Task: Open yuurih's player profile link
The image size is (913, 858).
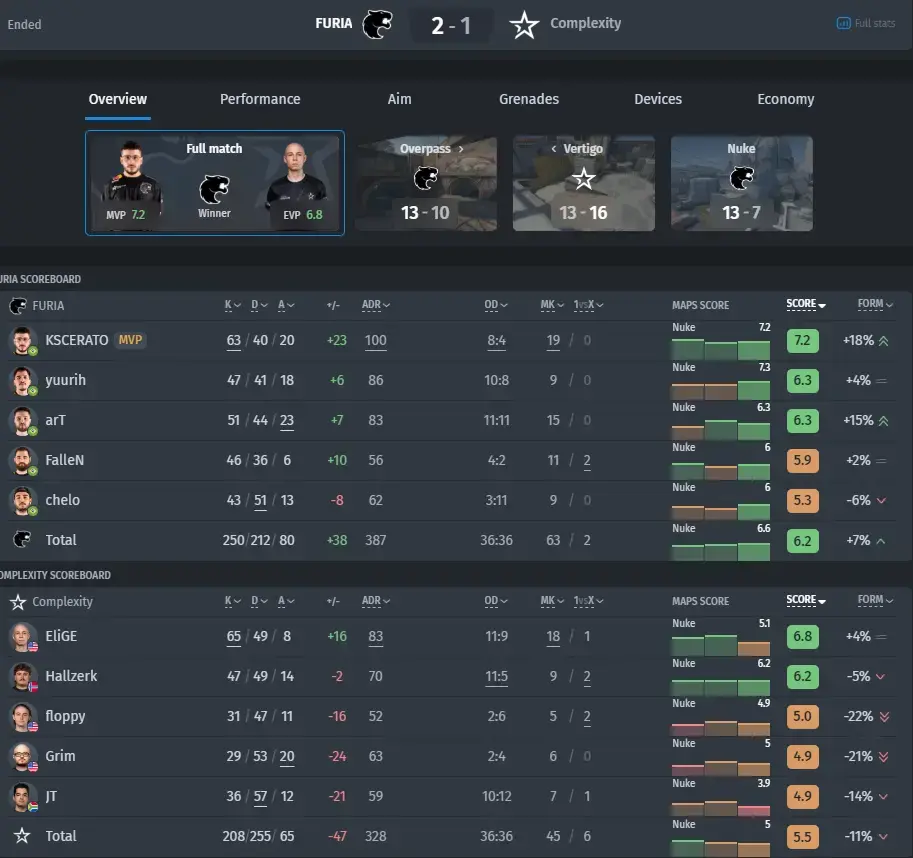Action: coord(66,381)
